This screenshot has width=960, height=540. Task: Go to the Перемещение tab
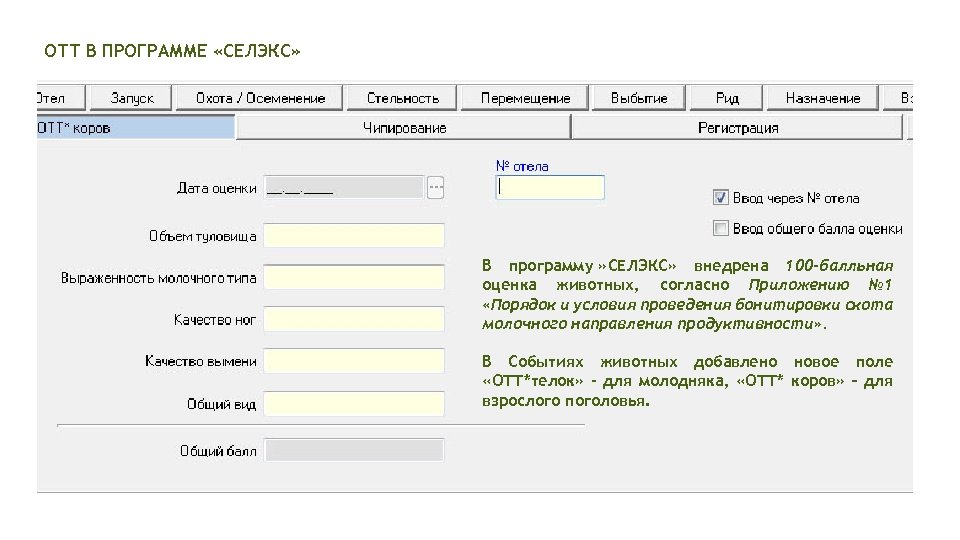(x=525, y=98)
